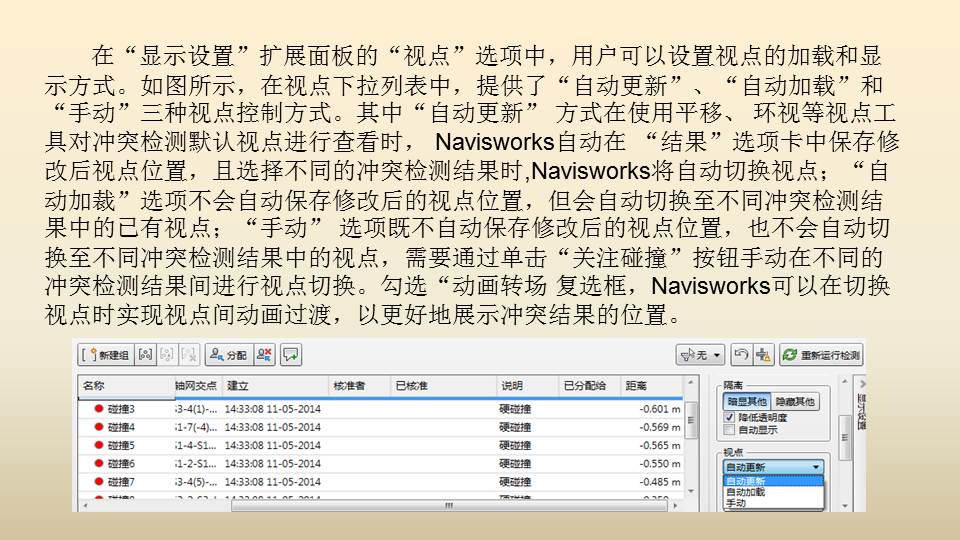Enable the 自动显示 checkbox

point(729,430)
